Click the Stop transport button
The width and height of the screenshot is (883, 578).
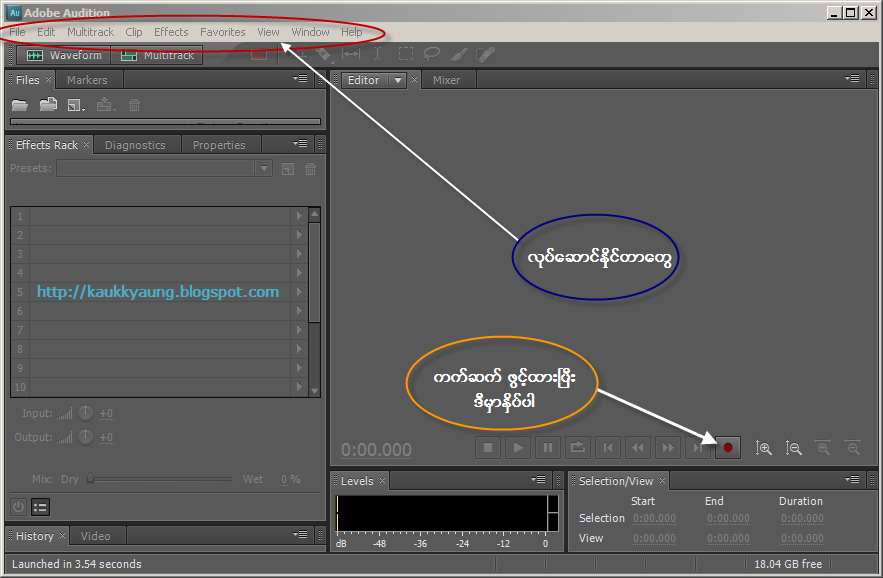488,448
